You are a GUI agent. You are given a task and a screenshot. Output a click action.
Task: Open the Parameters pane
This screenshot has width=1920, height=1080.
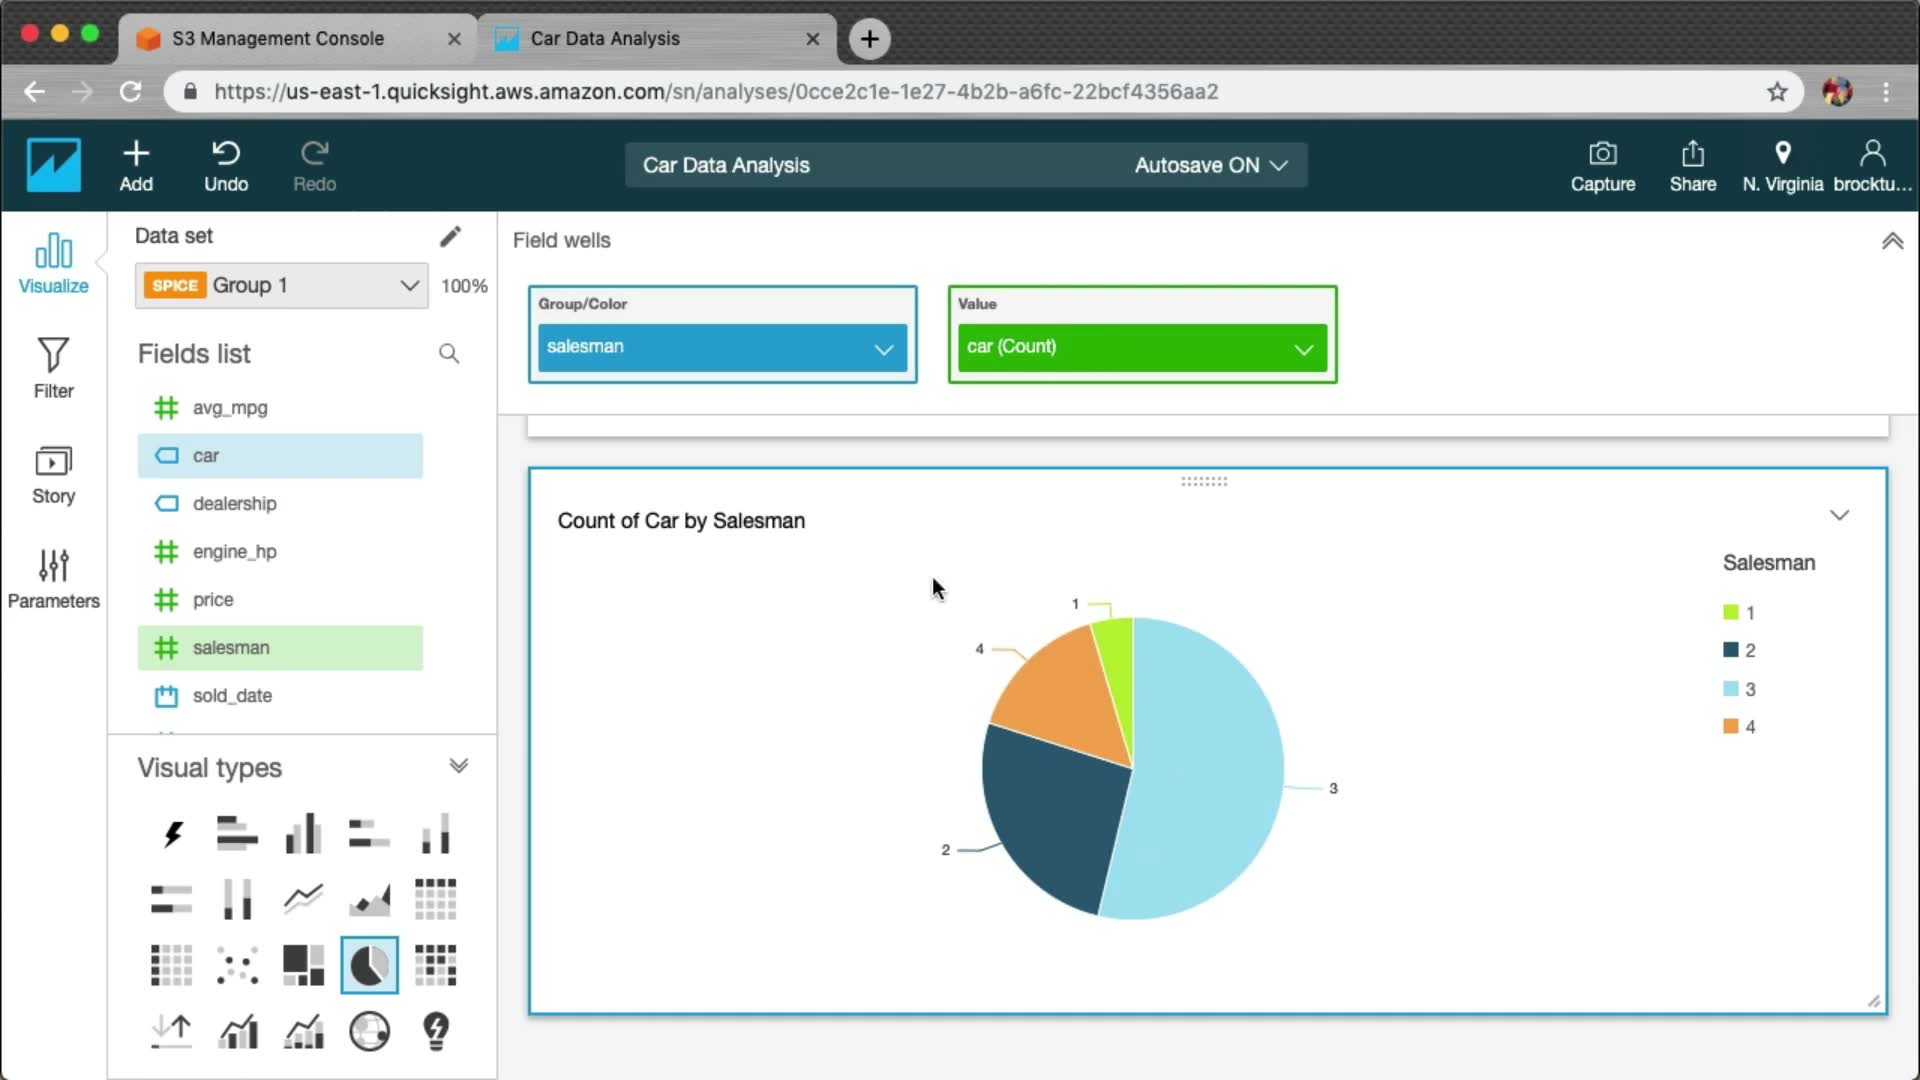point(53,578)
